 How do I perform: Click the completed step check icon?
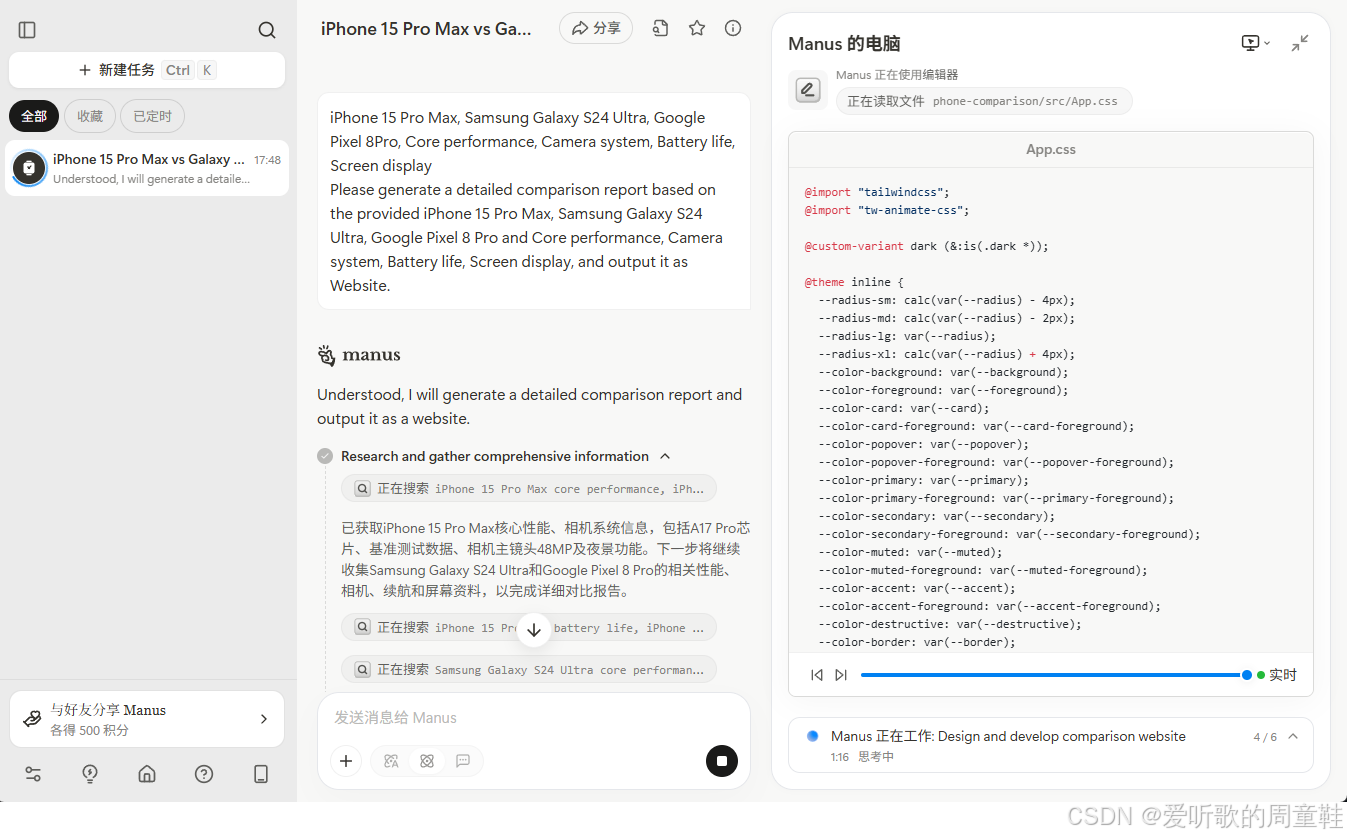coord(325,456)
